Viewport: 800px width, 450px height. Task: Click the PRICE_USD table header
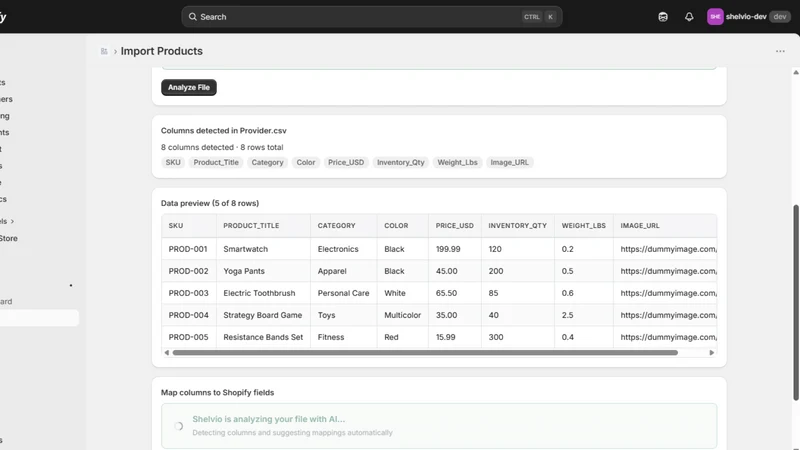tap(455, 226)
